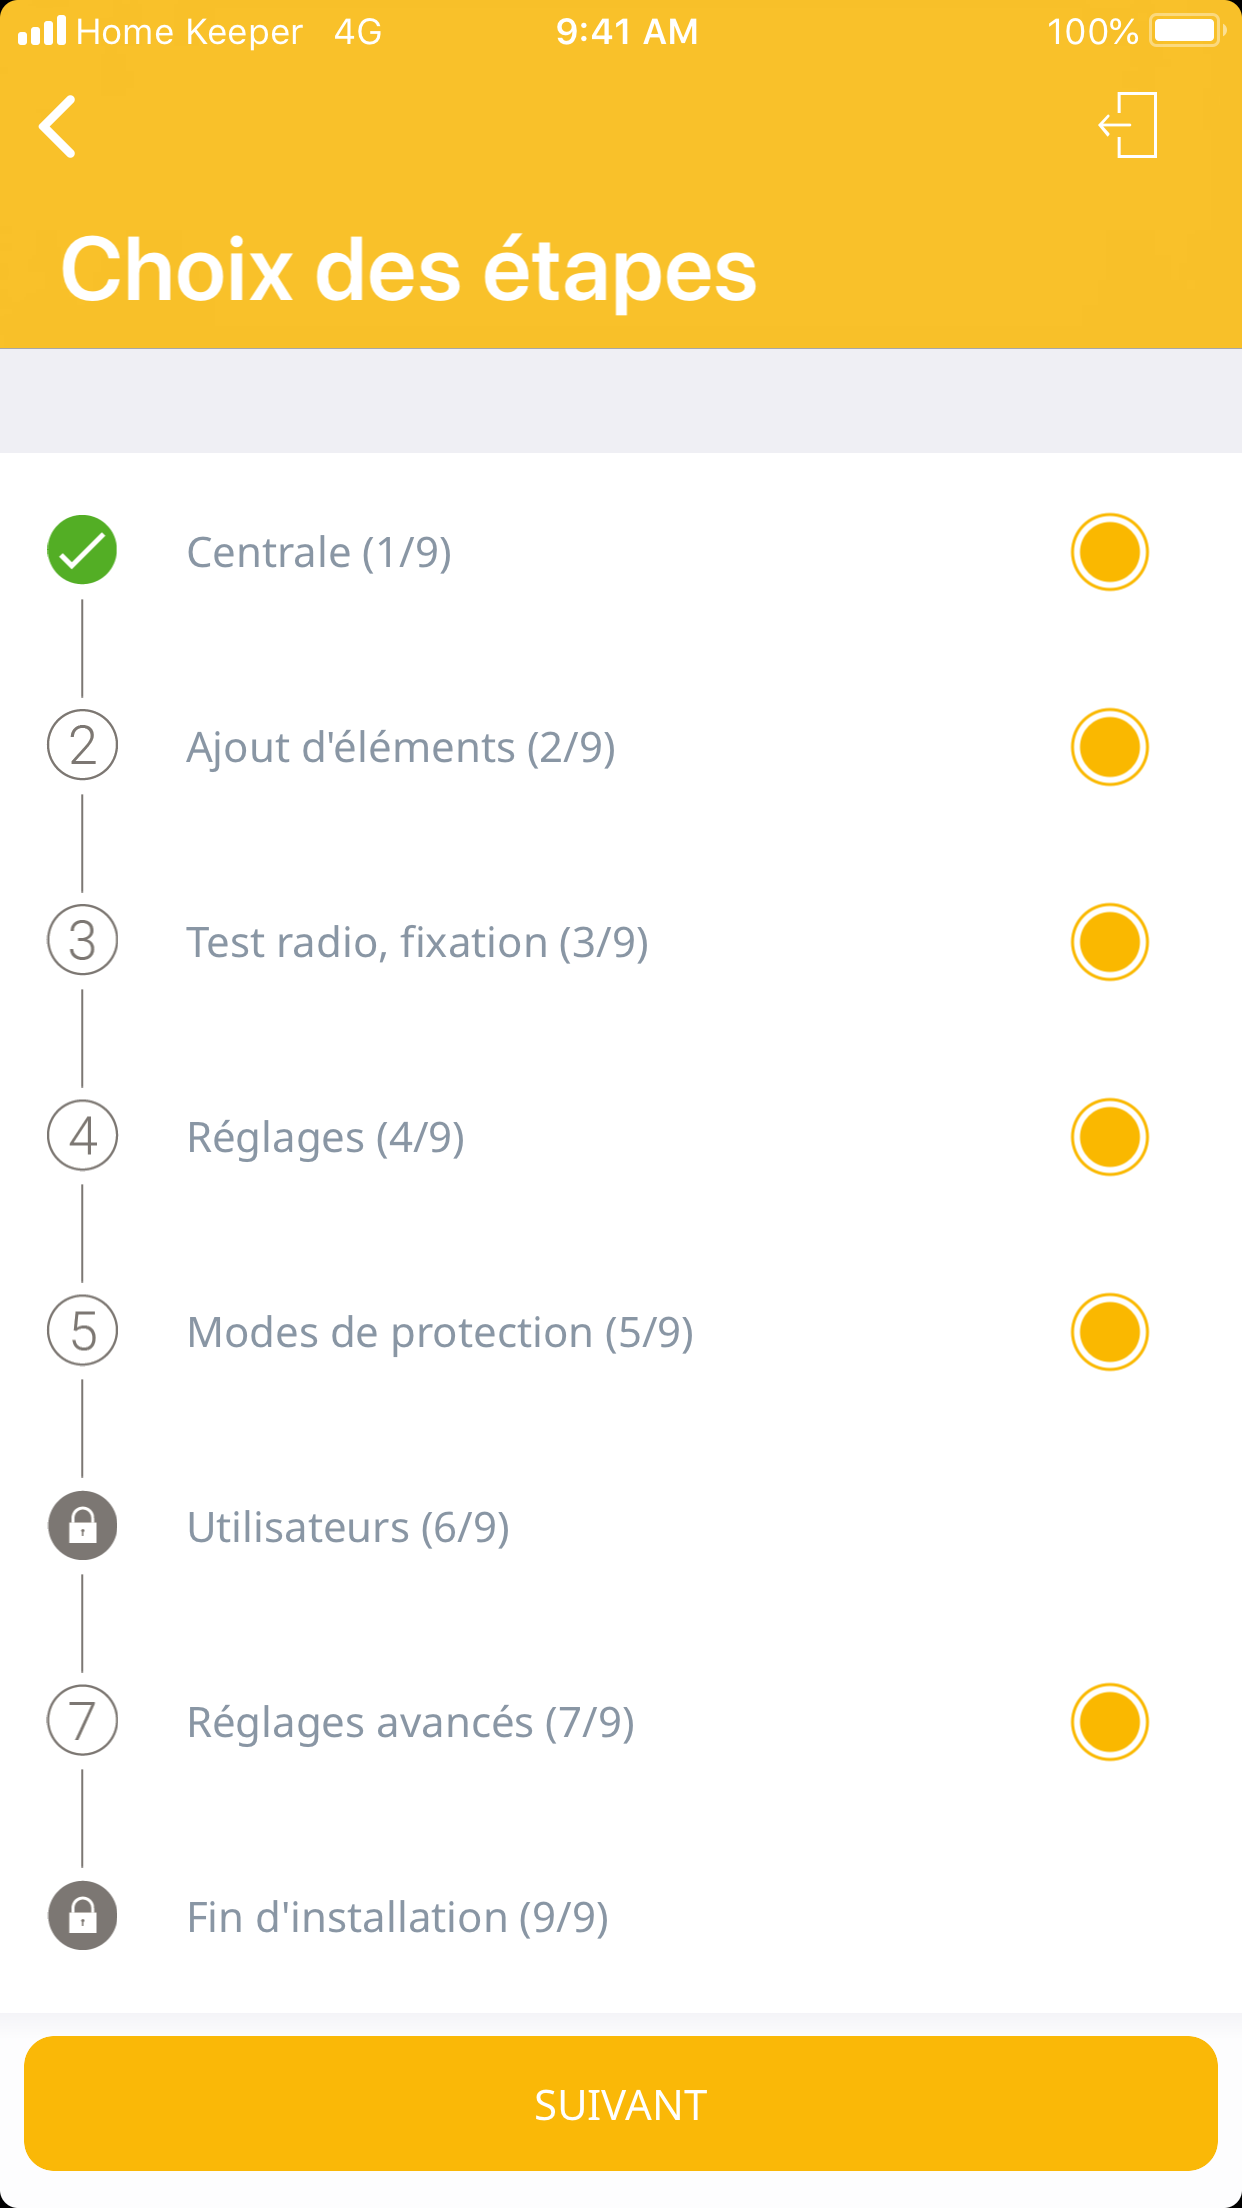The width and height of the screenshot is (1242, 2208).
Task: Tap the step 5 circle icon
Action: pyautogui.click(x=82, y=1330)
